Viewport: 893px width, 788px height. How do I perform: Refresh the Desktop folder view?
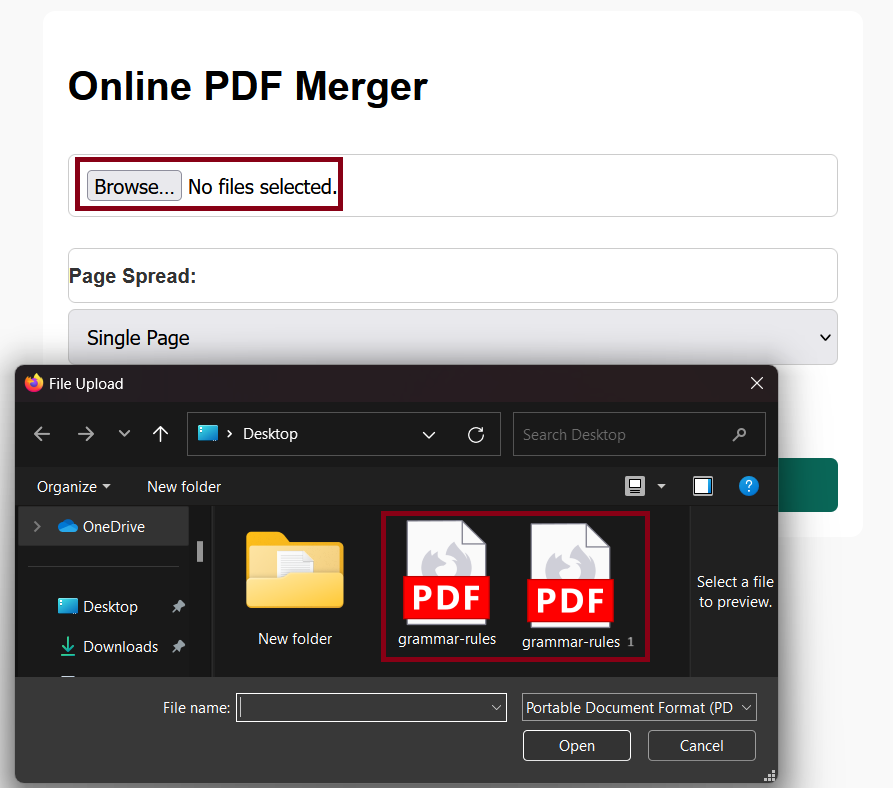pos(477,433)
